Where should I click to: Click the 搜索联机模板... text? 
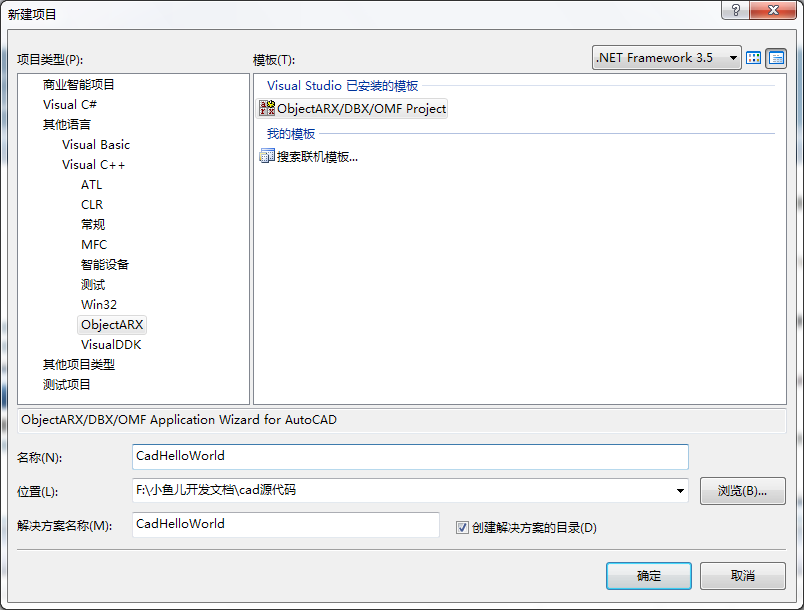(x=317, y=156)
